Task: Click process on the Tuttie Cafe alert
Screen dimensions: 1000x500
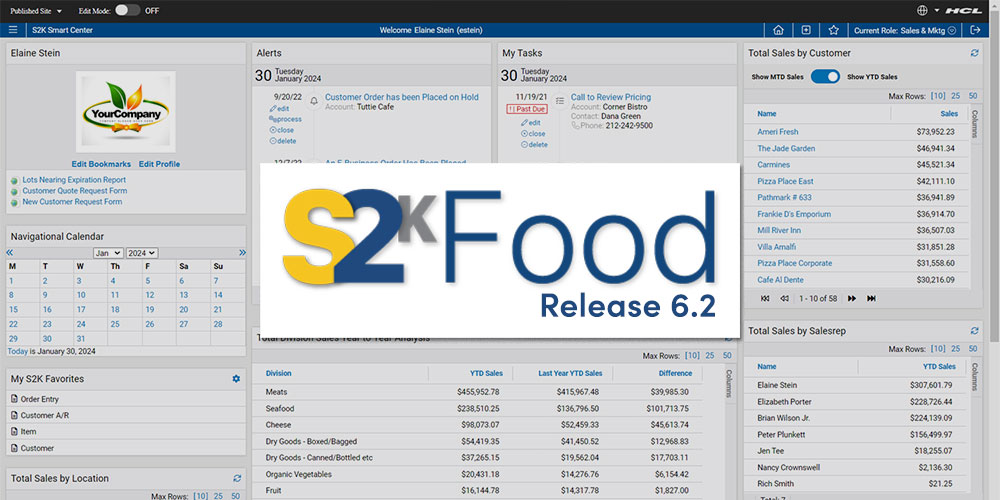Action: (286, 119)
